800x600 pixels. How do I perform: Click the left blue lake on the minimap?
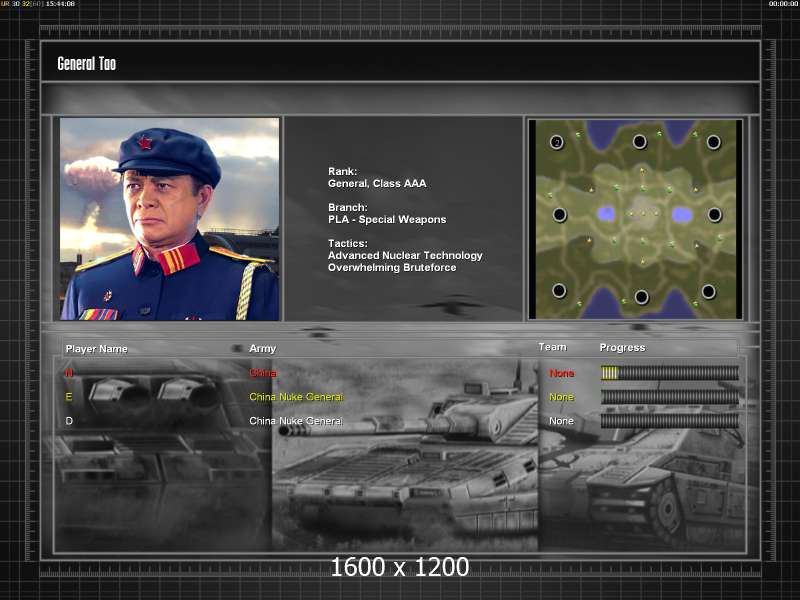click(x=606, y=214)
